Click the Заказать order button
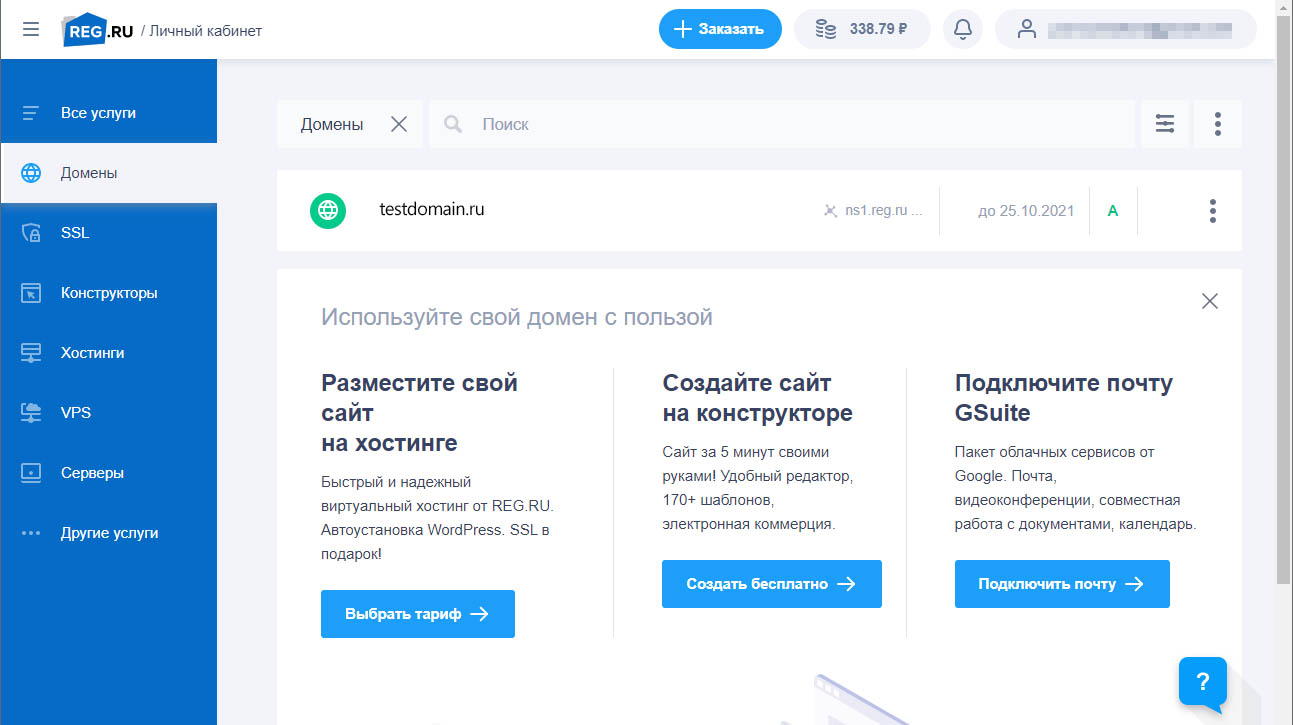This screenshot has width=1293, height=725. tap(720, 29)
